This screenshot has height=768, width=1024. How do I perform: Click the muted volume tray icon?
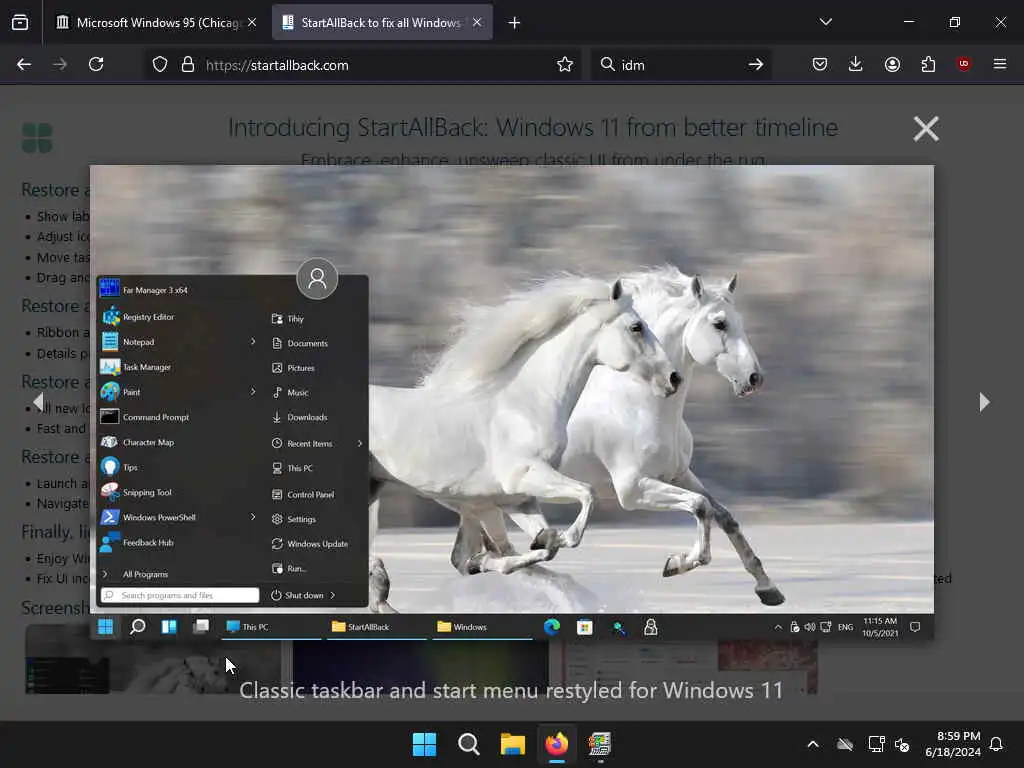coord(902,744)
